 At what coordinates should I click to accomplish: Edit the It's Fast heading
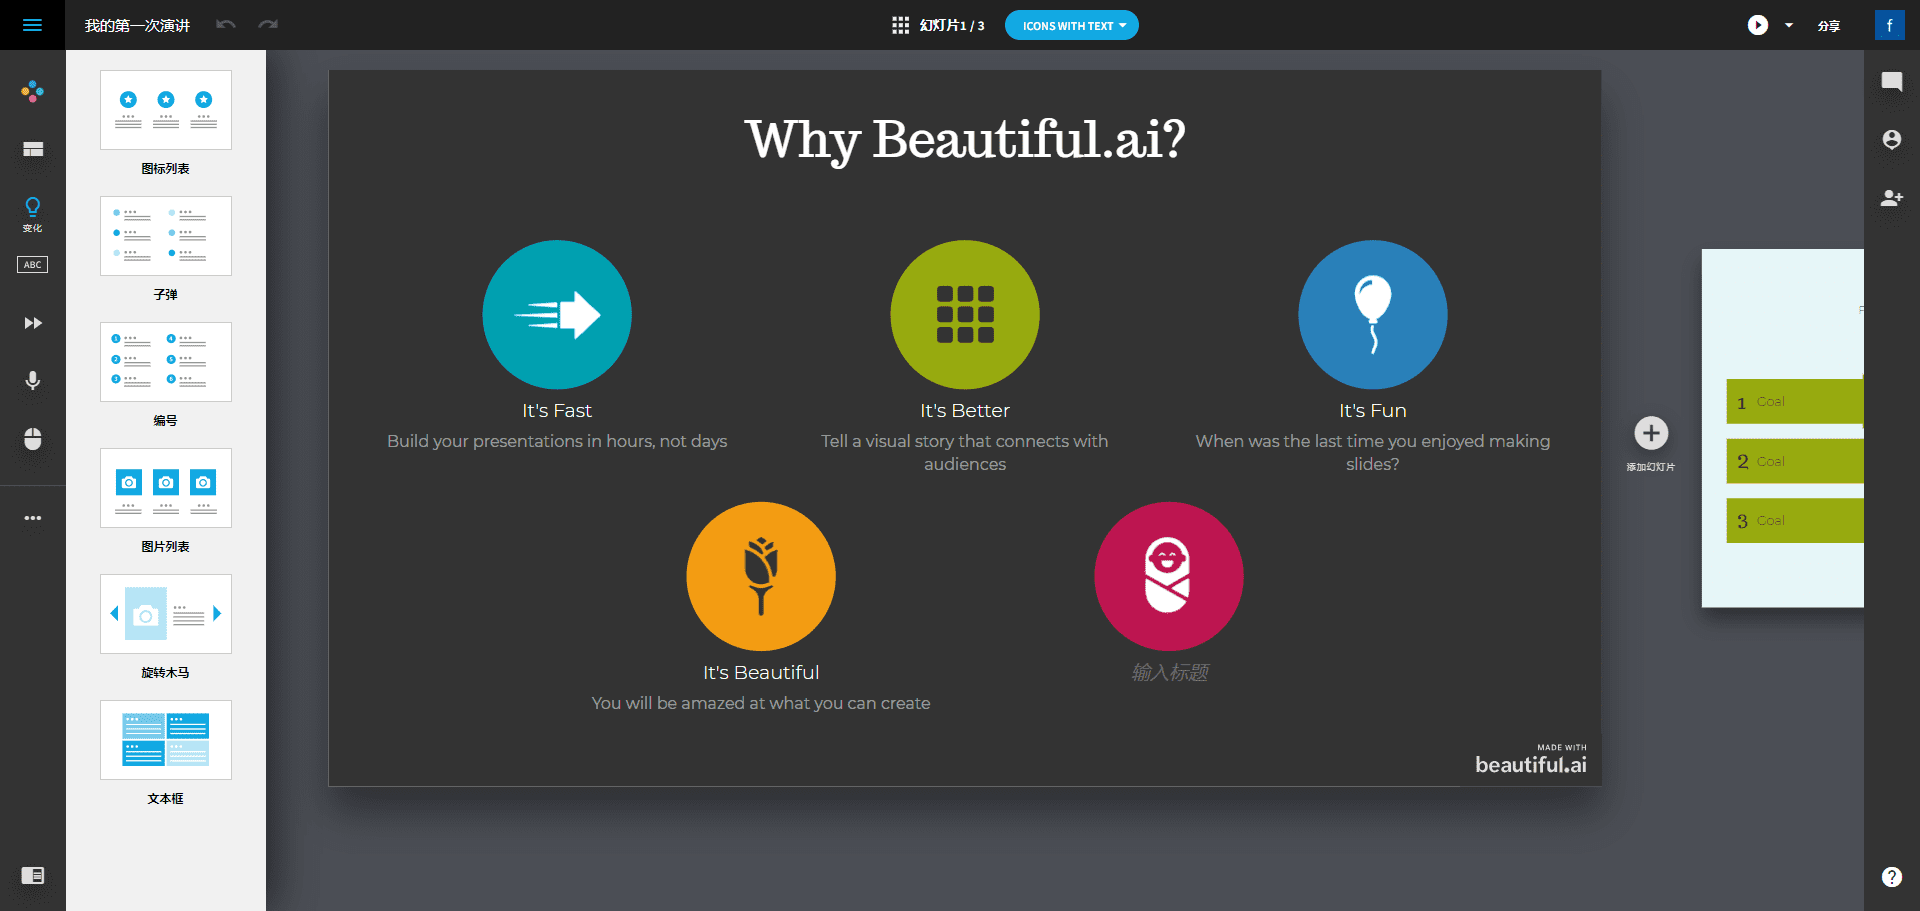pyautogui.click(x=557, y=411)
